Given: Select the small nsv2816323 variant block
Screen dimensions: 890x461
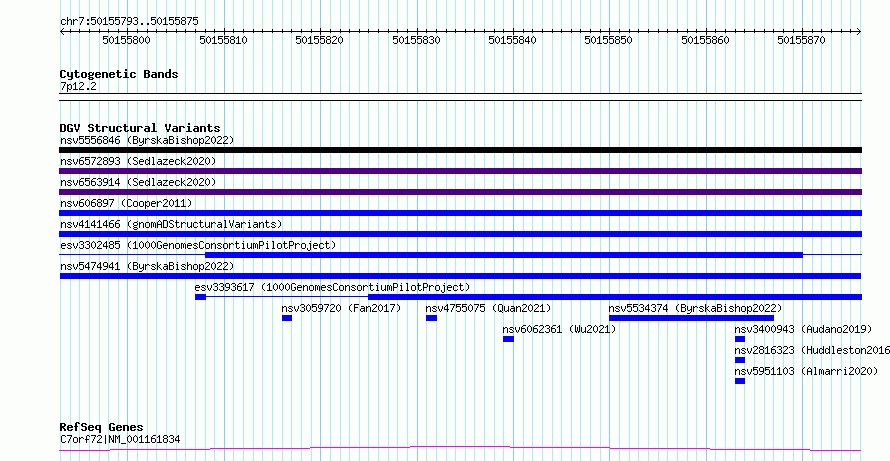Looking at the screenshot, I should (740, 360).
